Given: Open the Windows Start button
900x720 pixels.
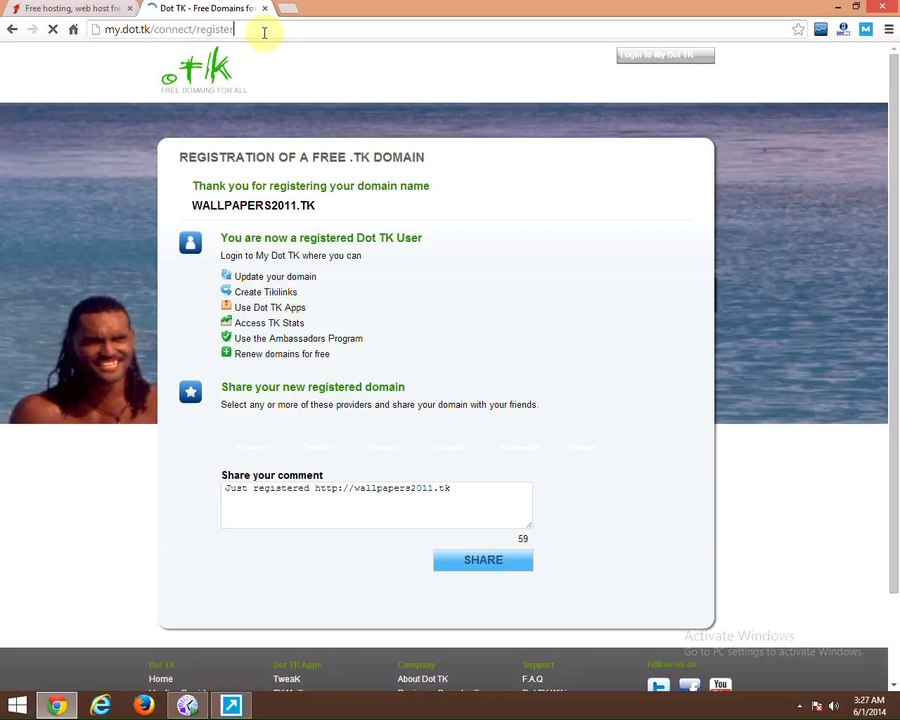Looking at the screenshot, I should click(x=17, y=705).
